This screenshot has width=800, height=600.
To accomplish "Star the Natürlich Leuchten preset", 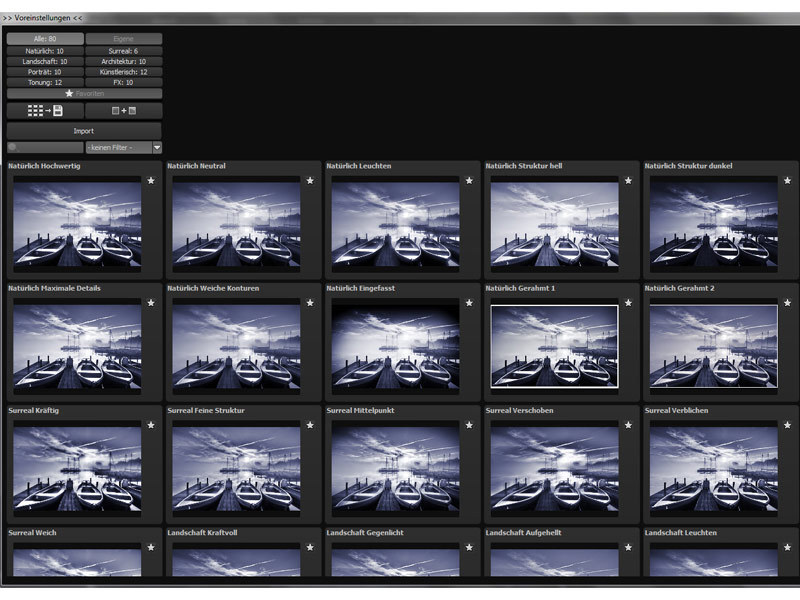I will (469, 181).
